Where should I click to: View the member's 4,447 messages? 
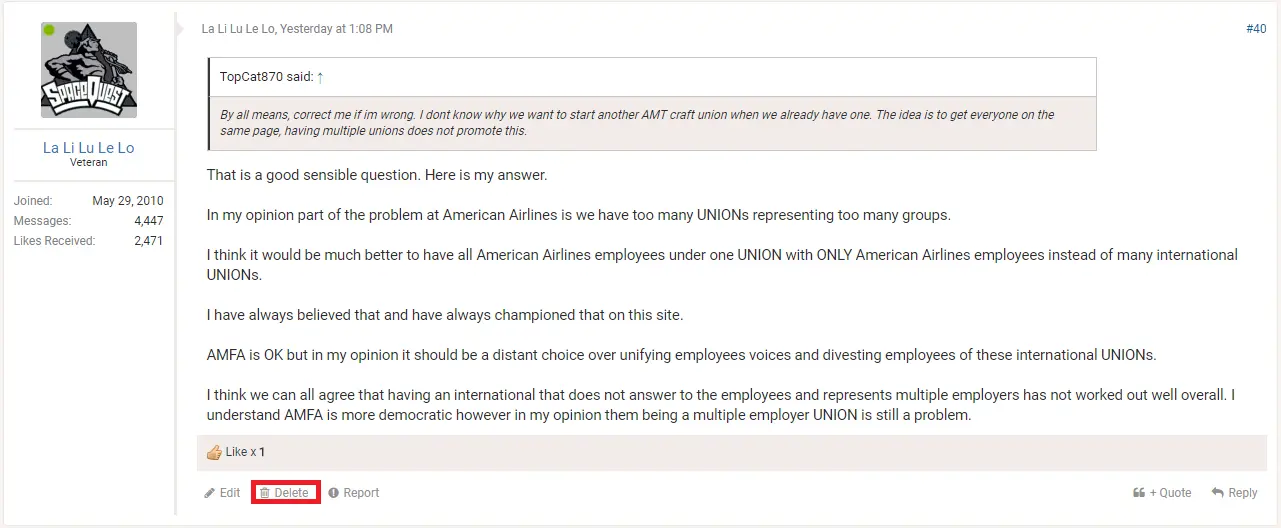tap(149, 221)
